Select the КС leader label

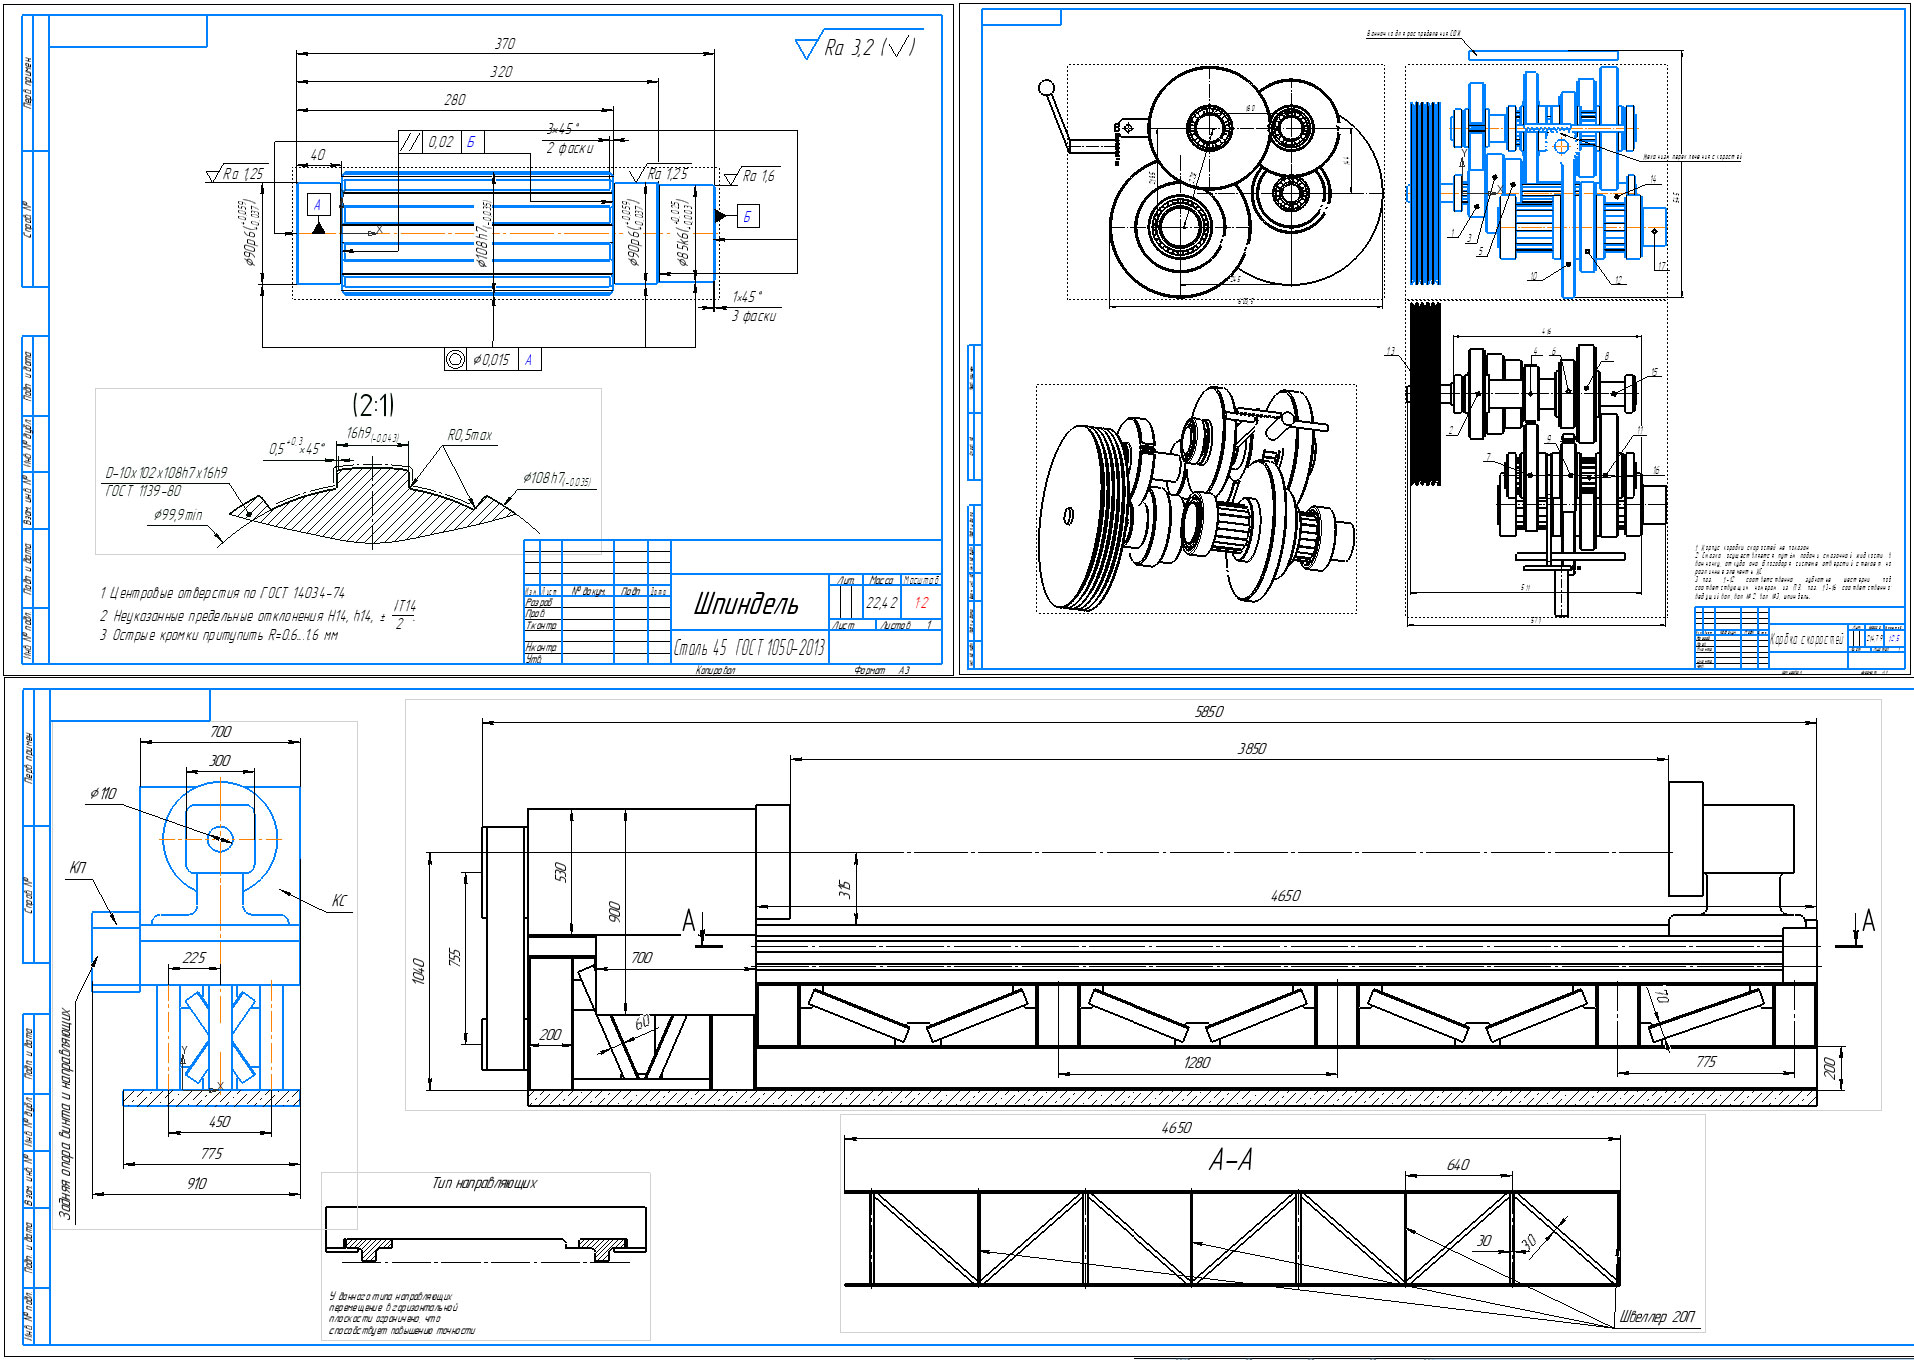[x=339, y=901]
